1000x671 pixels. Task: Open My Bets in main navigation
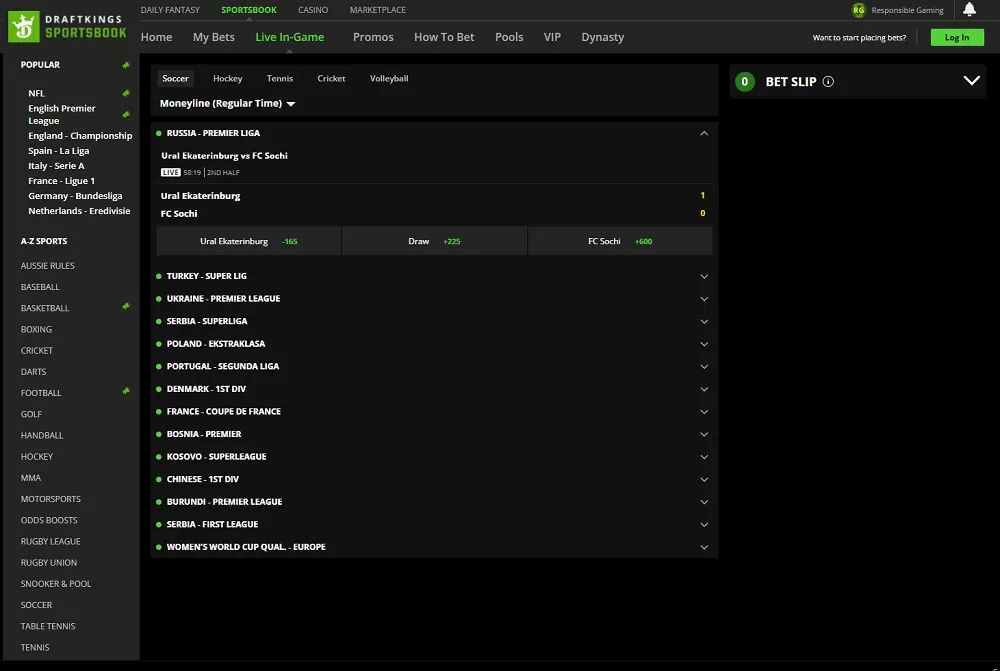(214, 37)
